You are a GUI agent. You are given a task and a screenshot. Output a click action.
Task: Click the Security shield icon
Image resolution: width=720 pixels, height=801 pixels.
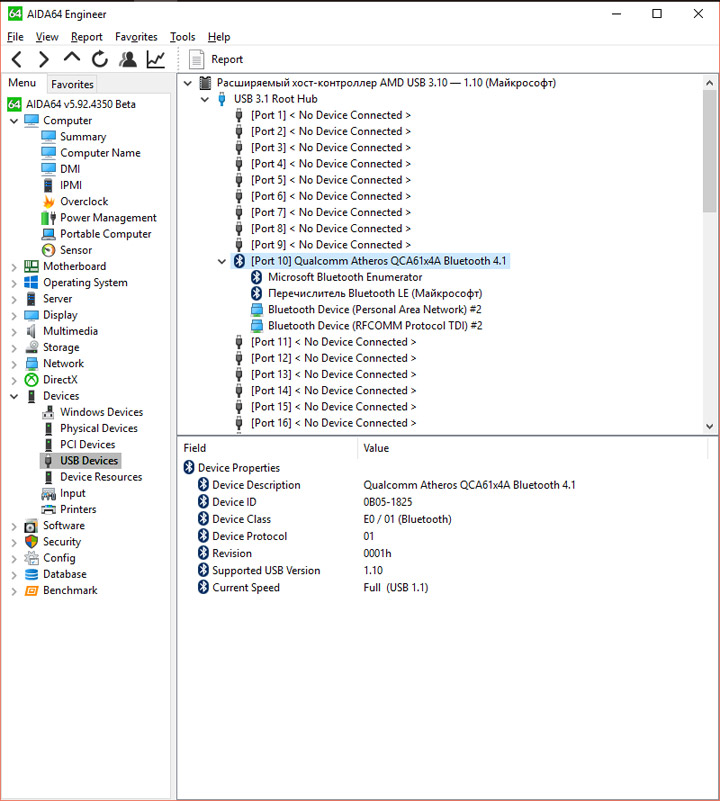pyautogui.click(x=32, y=541)
